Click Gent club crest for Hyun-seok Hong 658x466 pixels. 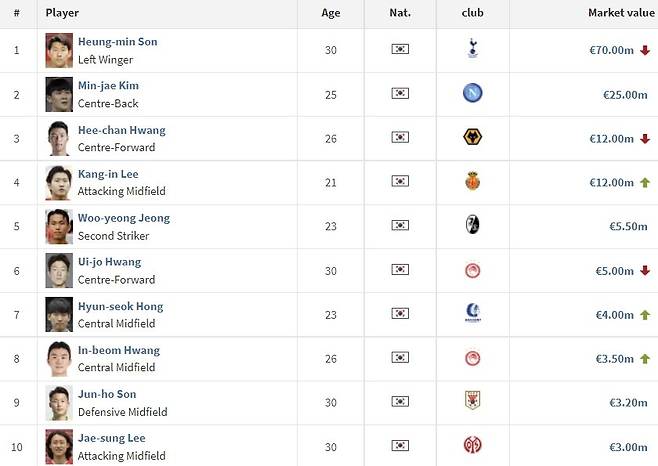pyautogui.click(x=473, y=313)
